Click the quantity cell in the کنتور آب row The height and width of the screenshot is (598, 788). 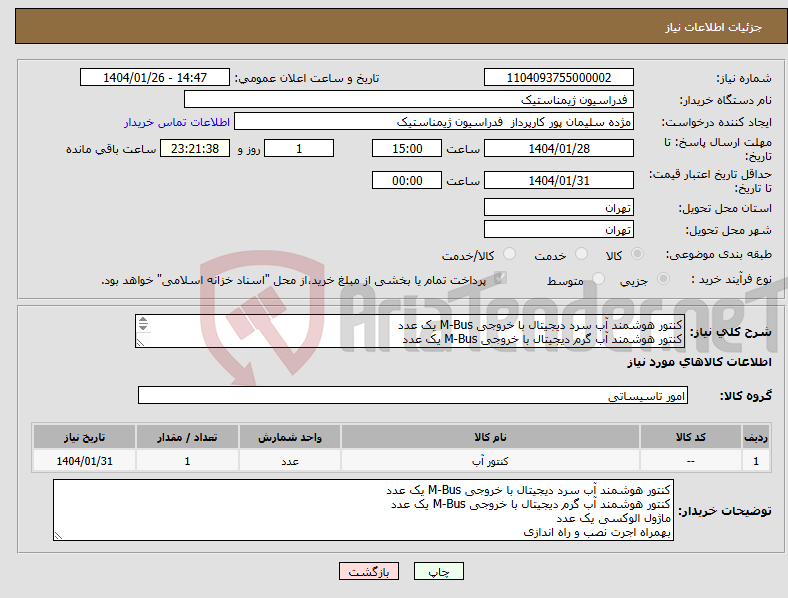[x=187, y=460]
